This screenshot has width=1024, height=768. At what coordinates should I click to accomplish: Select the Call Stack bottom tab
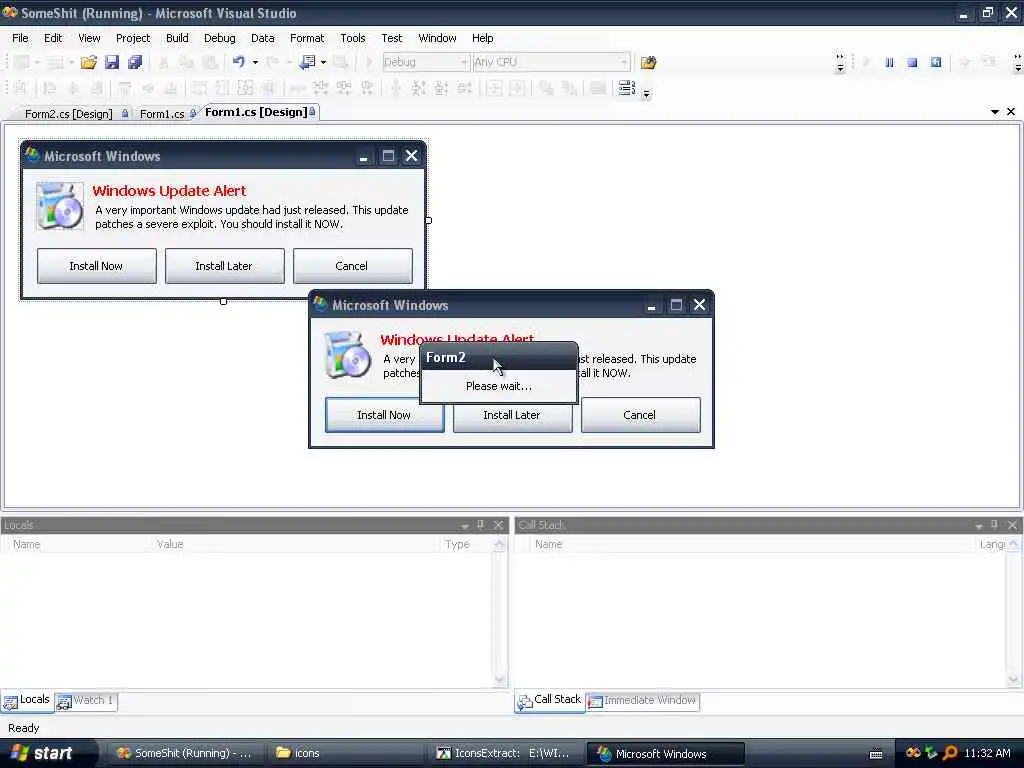click(x=550, y=700)
